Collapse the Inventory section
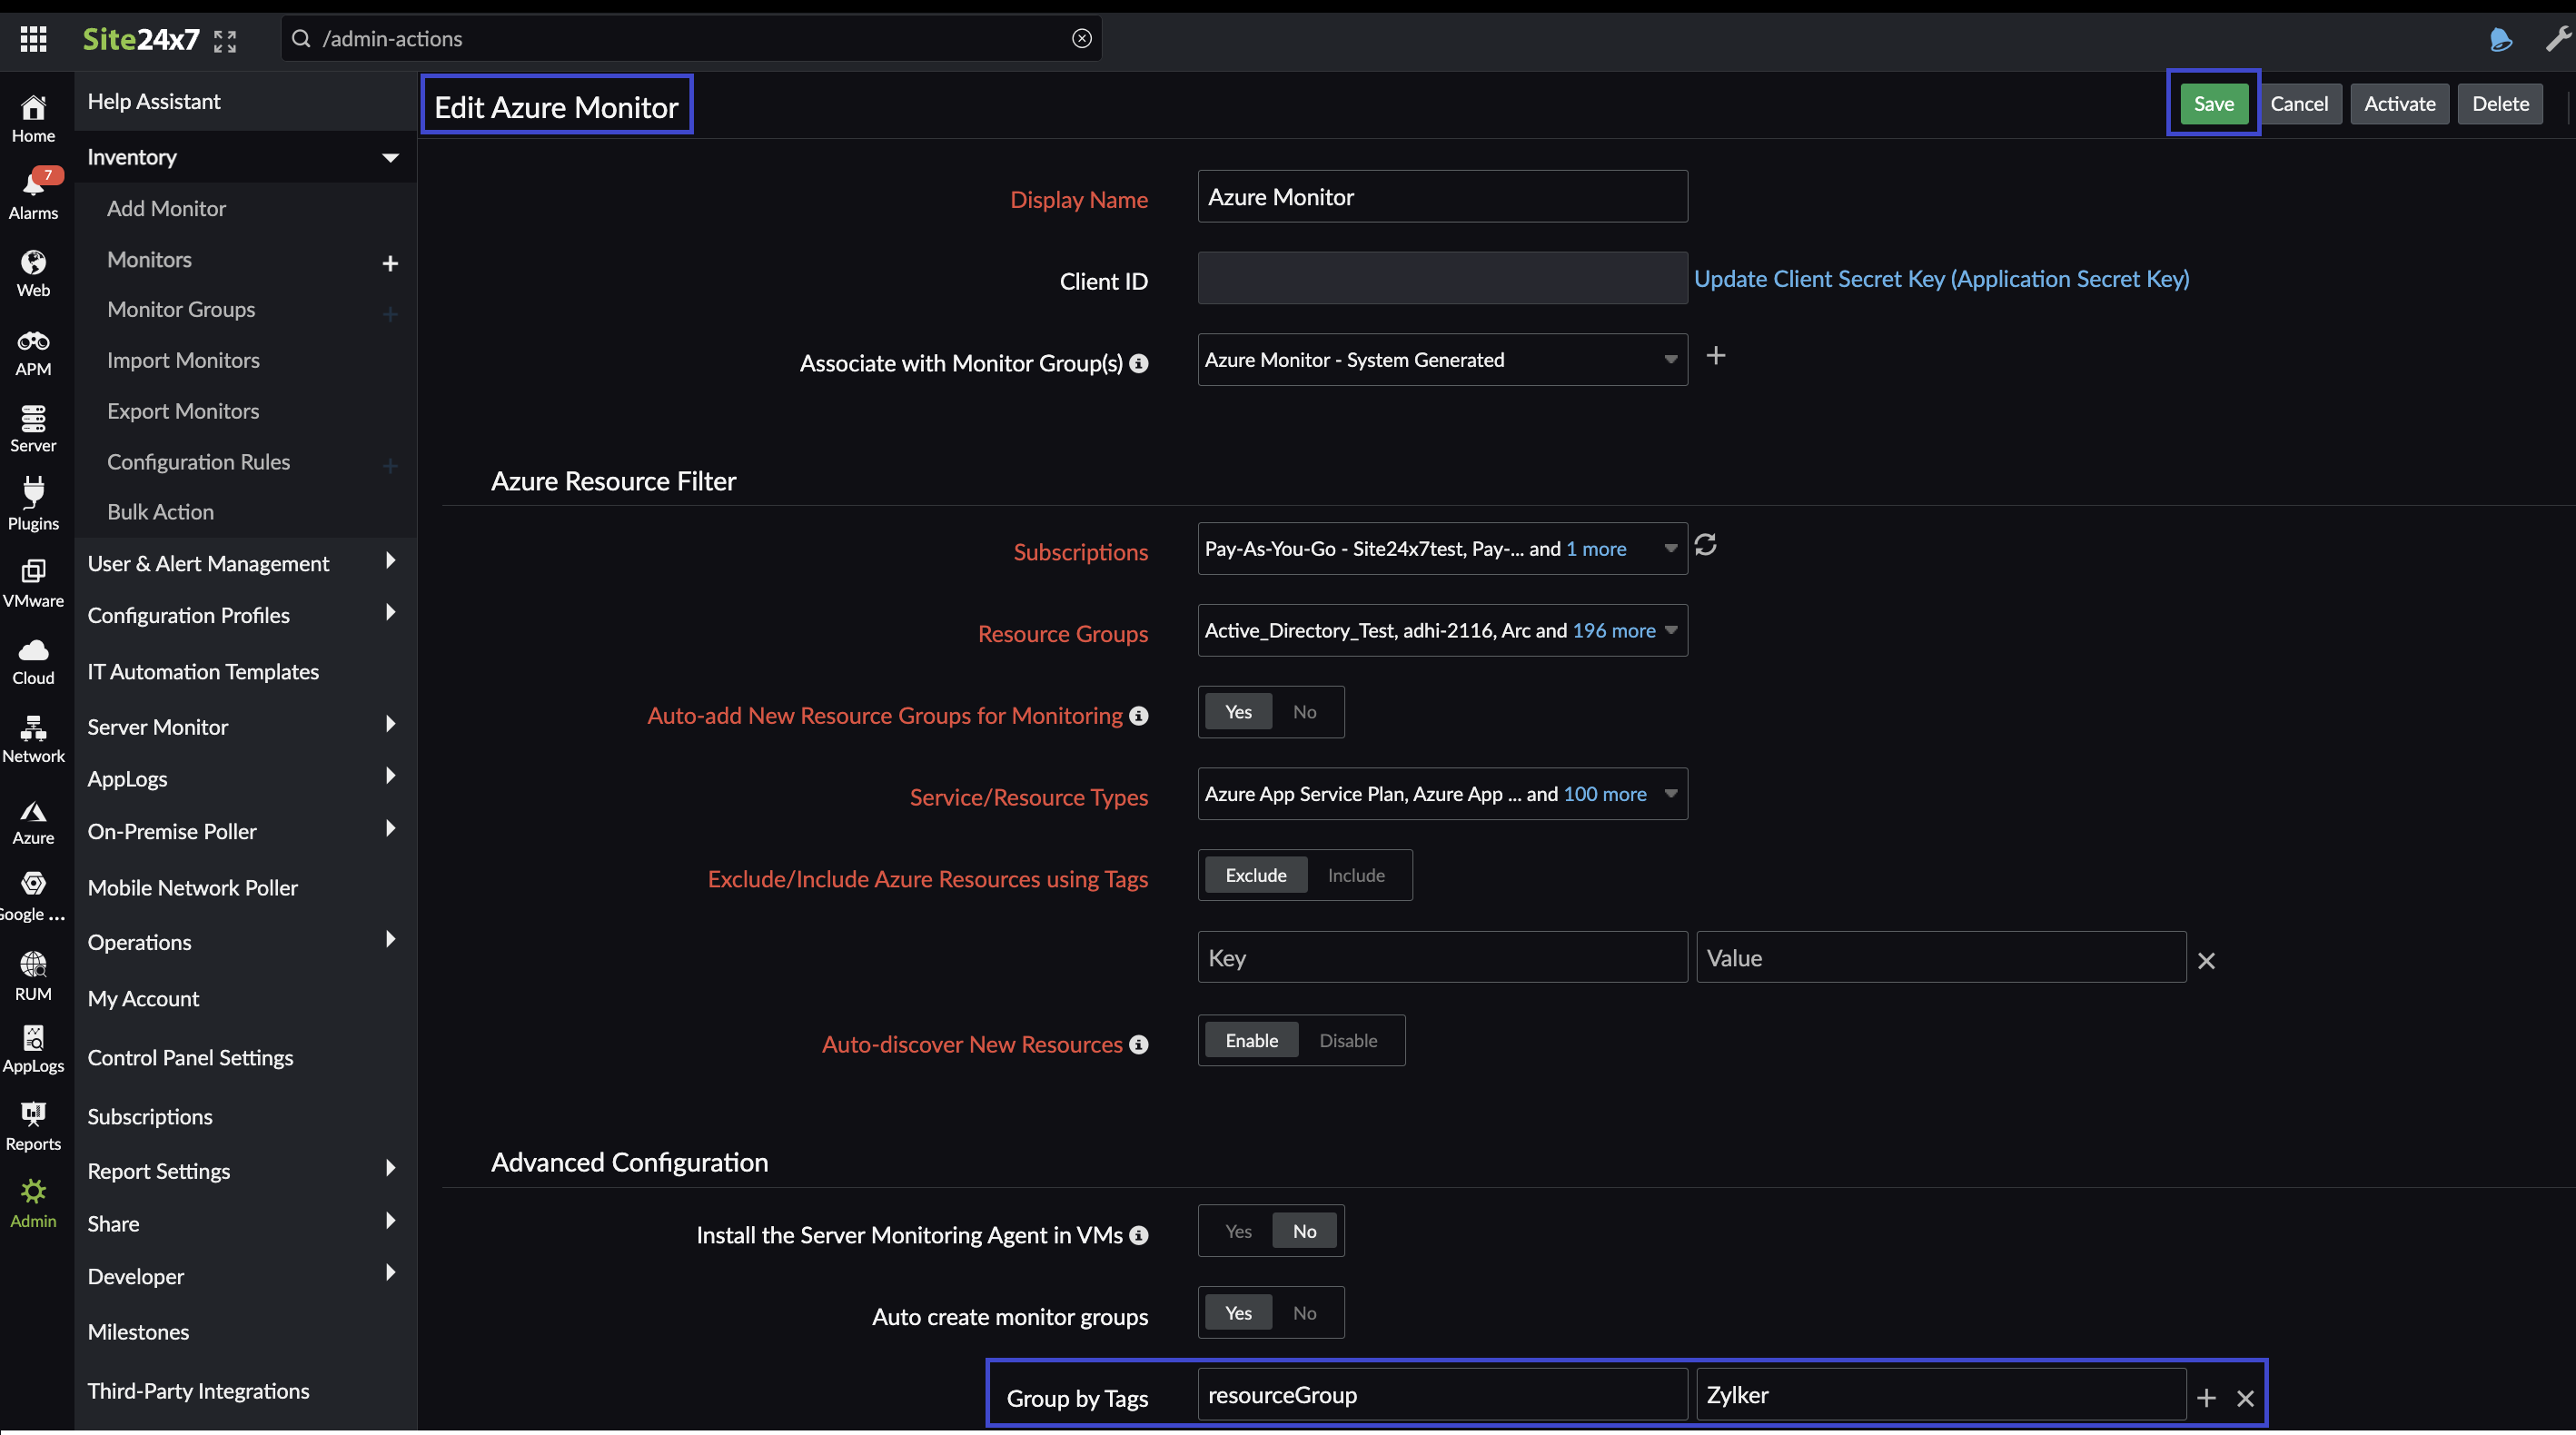The height and width of the screenshot is (1435, 2576). click(x=390, y=158)
